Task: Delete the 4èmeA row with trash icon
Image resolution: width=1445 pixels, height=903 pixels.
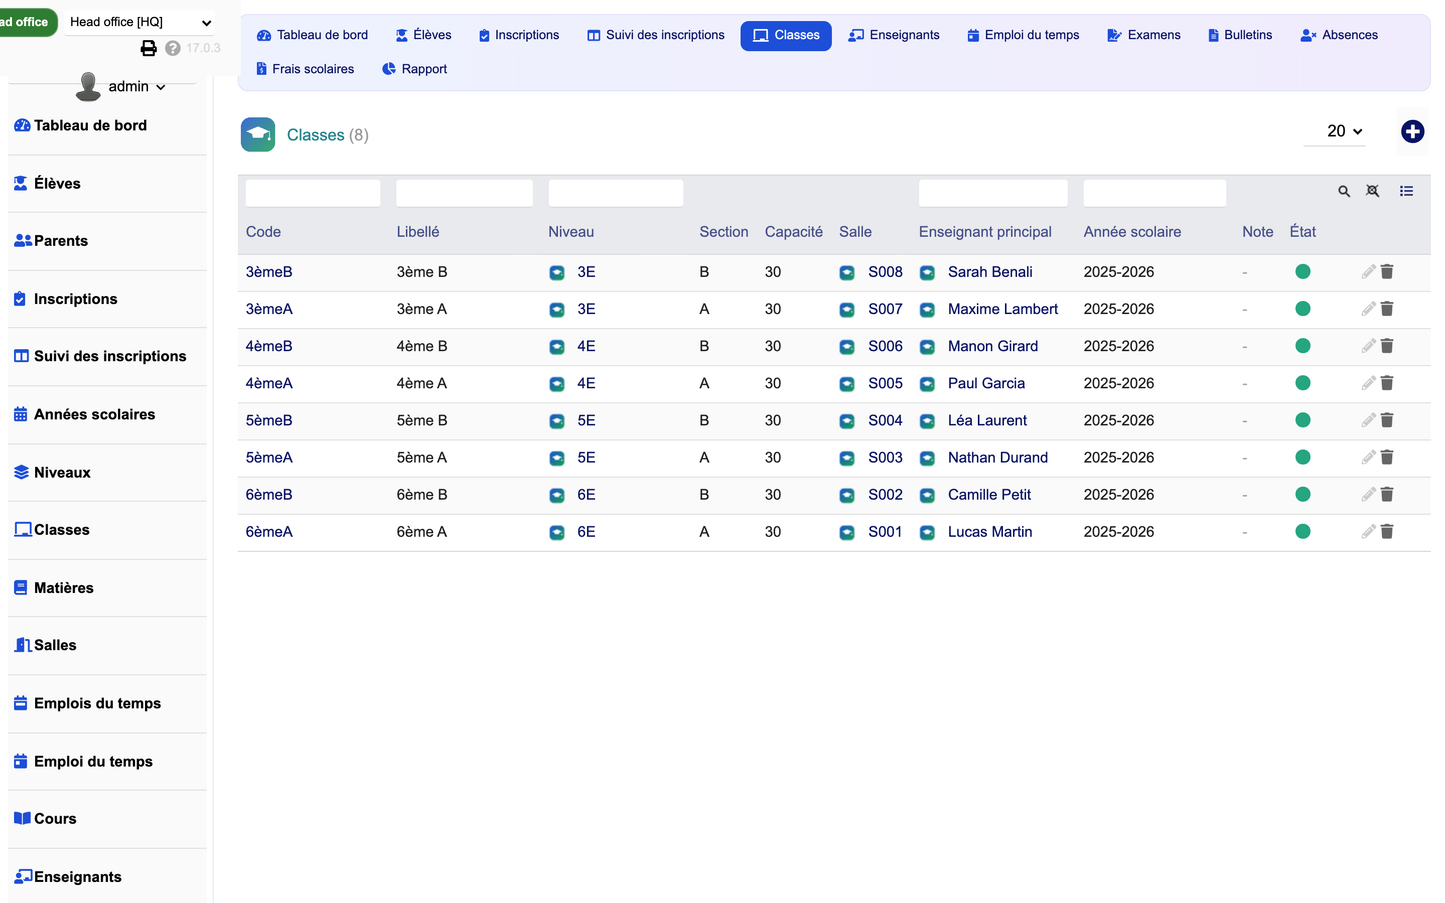Action: (1387, 383)
